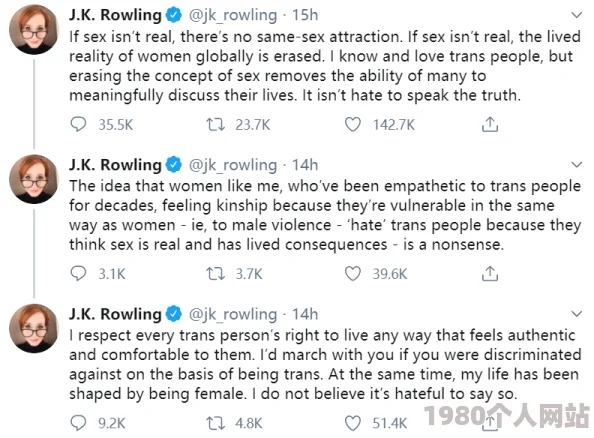Image resolution: width=594 pixels, height=438 pixels.
Task: Like the tweet with 39.6K likes
Action: click(x=353, y=274)
